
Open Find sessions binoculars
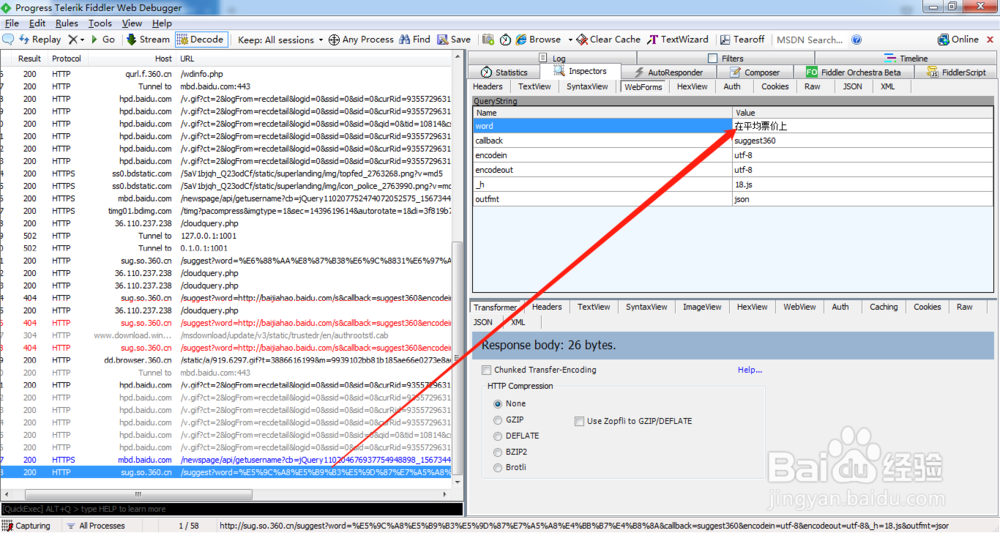[415, 40]
